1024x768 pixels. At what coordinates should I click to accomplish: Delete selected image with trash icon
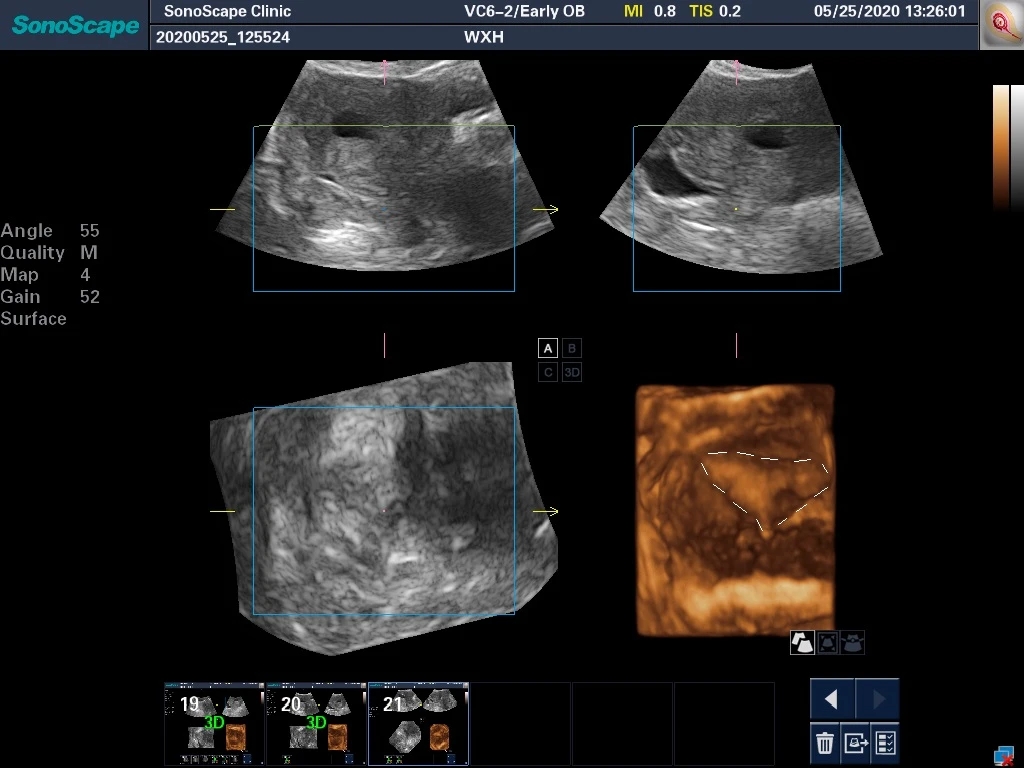[825, 743]
